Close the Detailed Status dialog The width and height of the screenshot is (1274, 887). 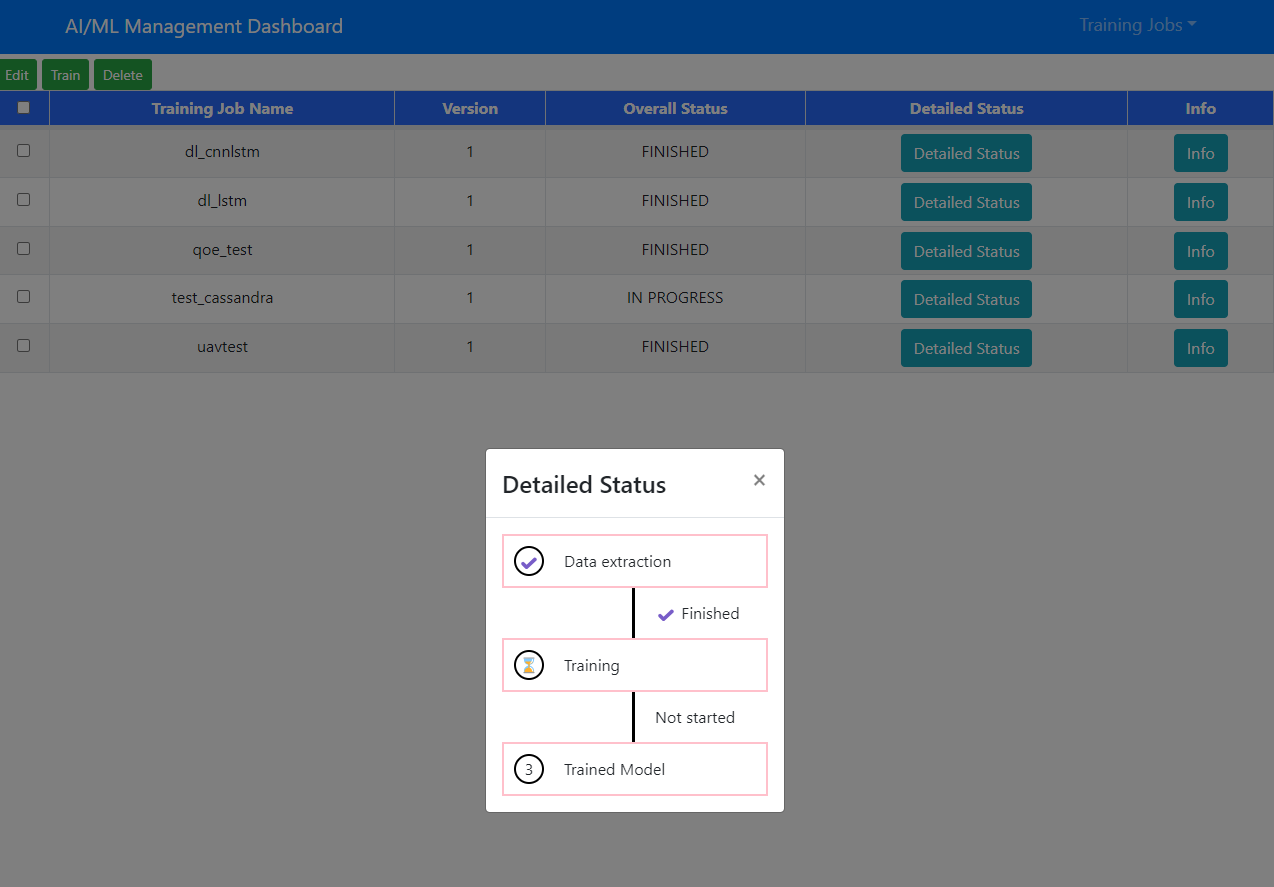759,480
